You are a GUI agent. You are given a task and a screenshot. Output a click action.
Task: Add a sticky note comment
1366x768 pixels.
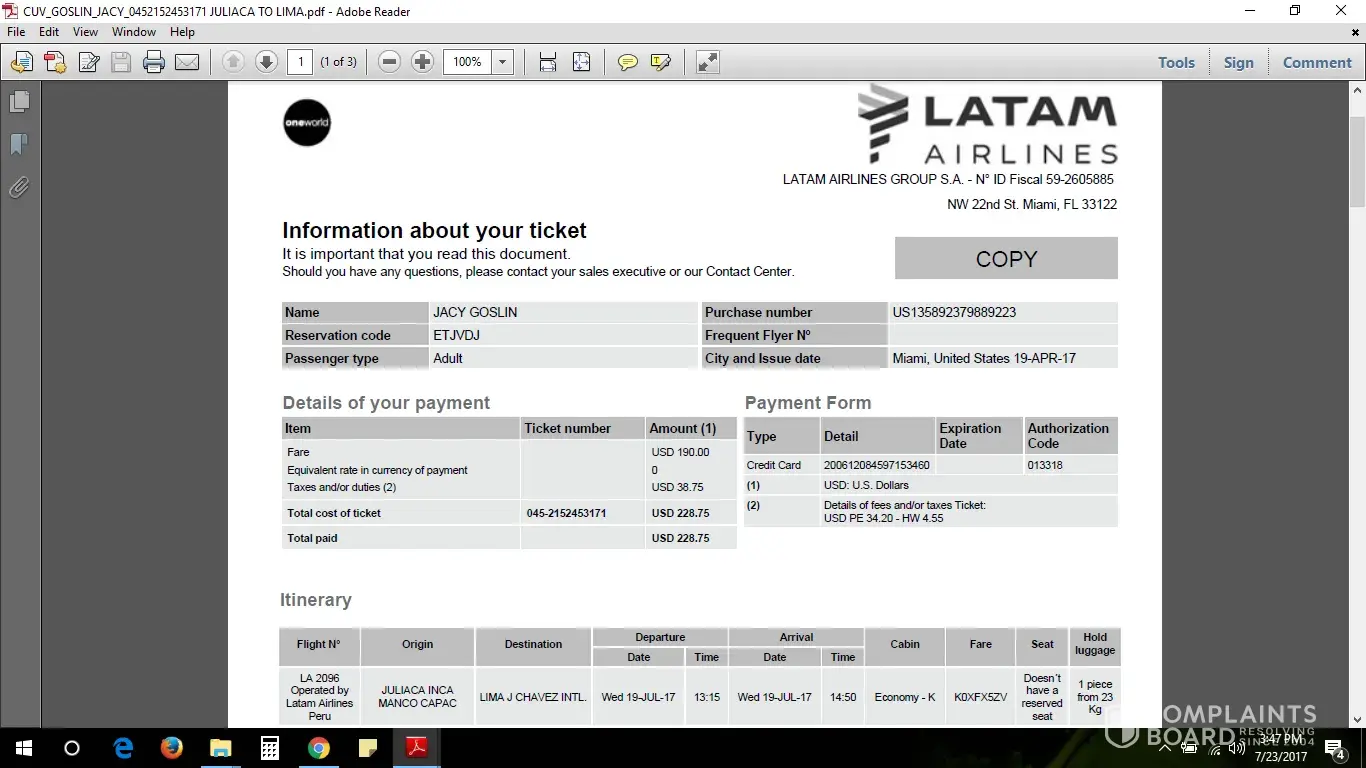627,62
